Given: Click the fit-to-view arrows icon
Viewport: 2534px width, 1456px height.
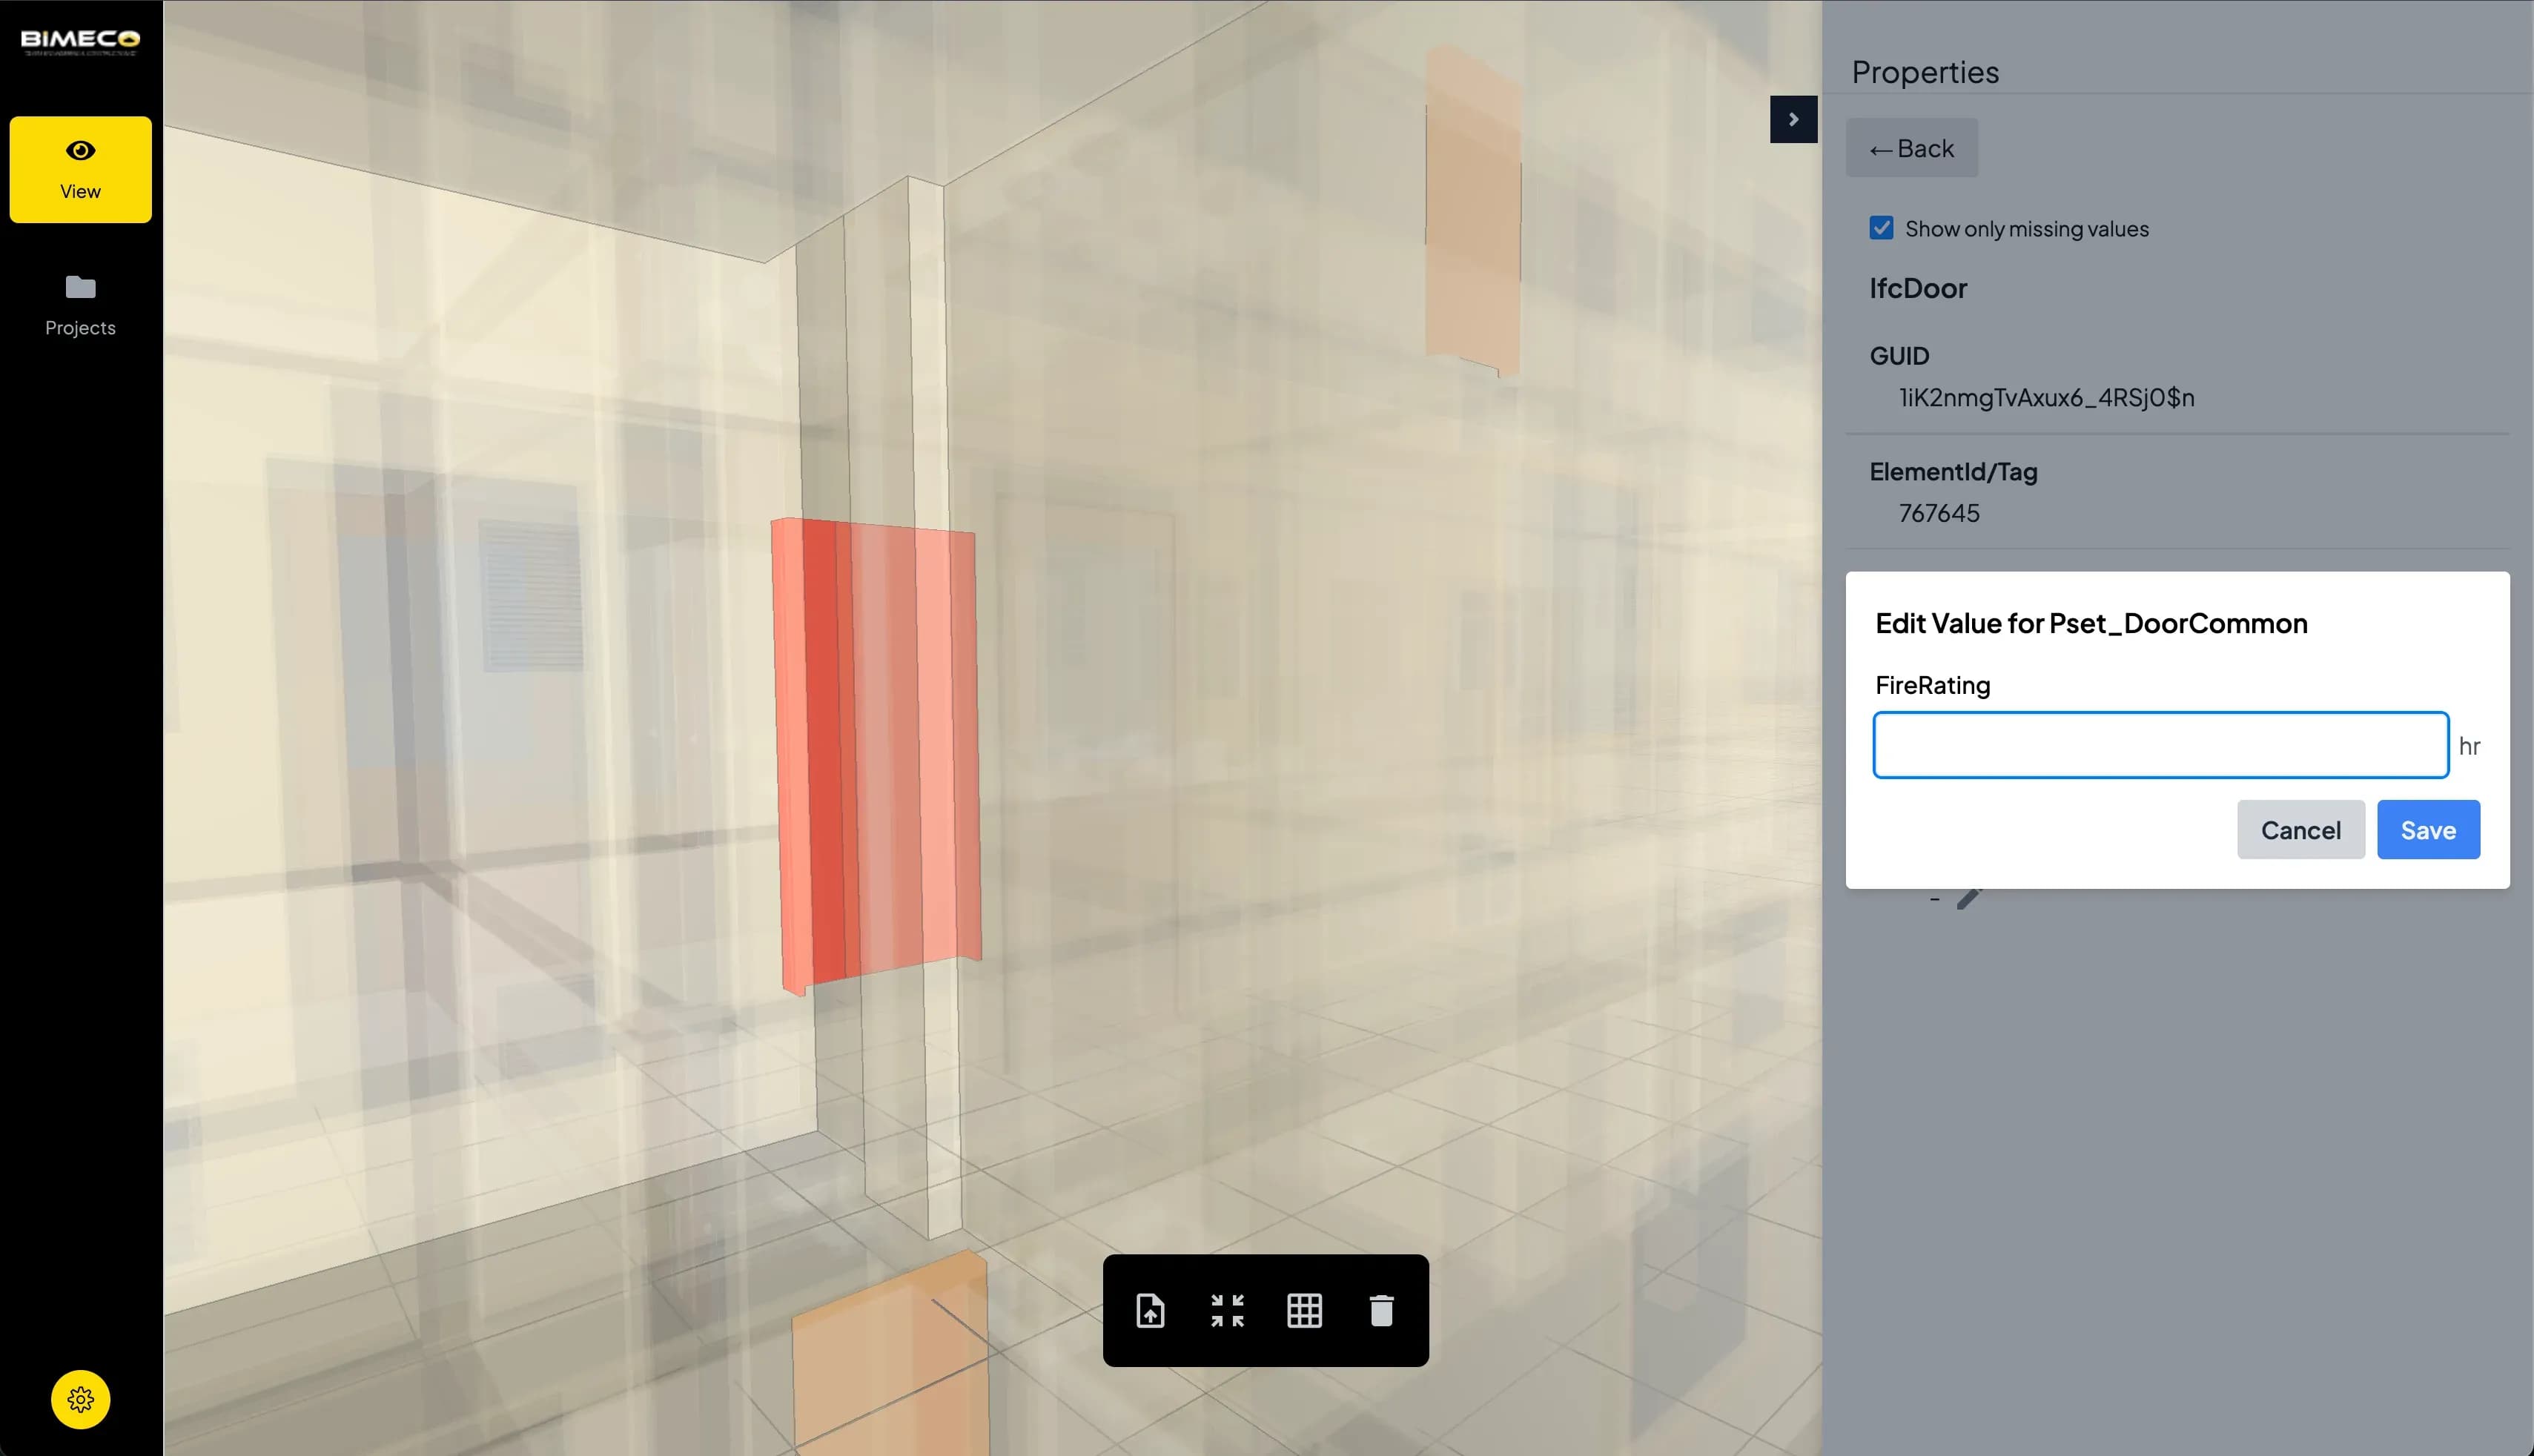Looking at the screenshot, I should point(1228,1311).
